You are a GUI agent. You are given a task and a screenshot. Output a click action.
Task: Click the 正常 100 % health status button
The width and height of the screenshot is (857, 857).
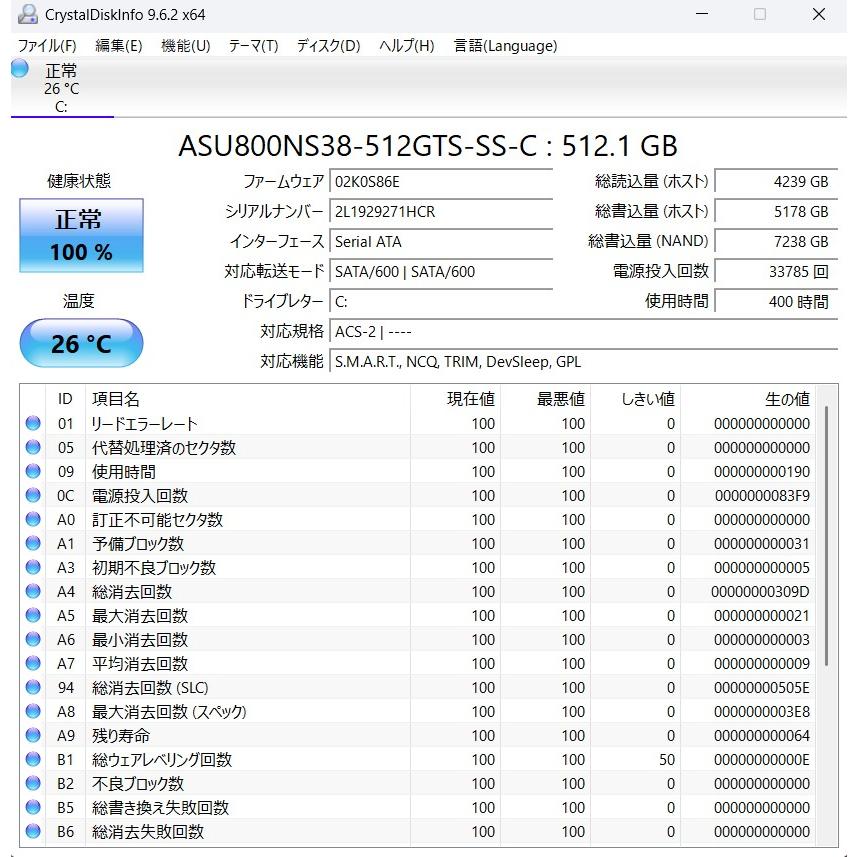81,236
